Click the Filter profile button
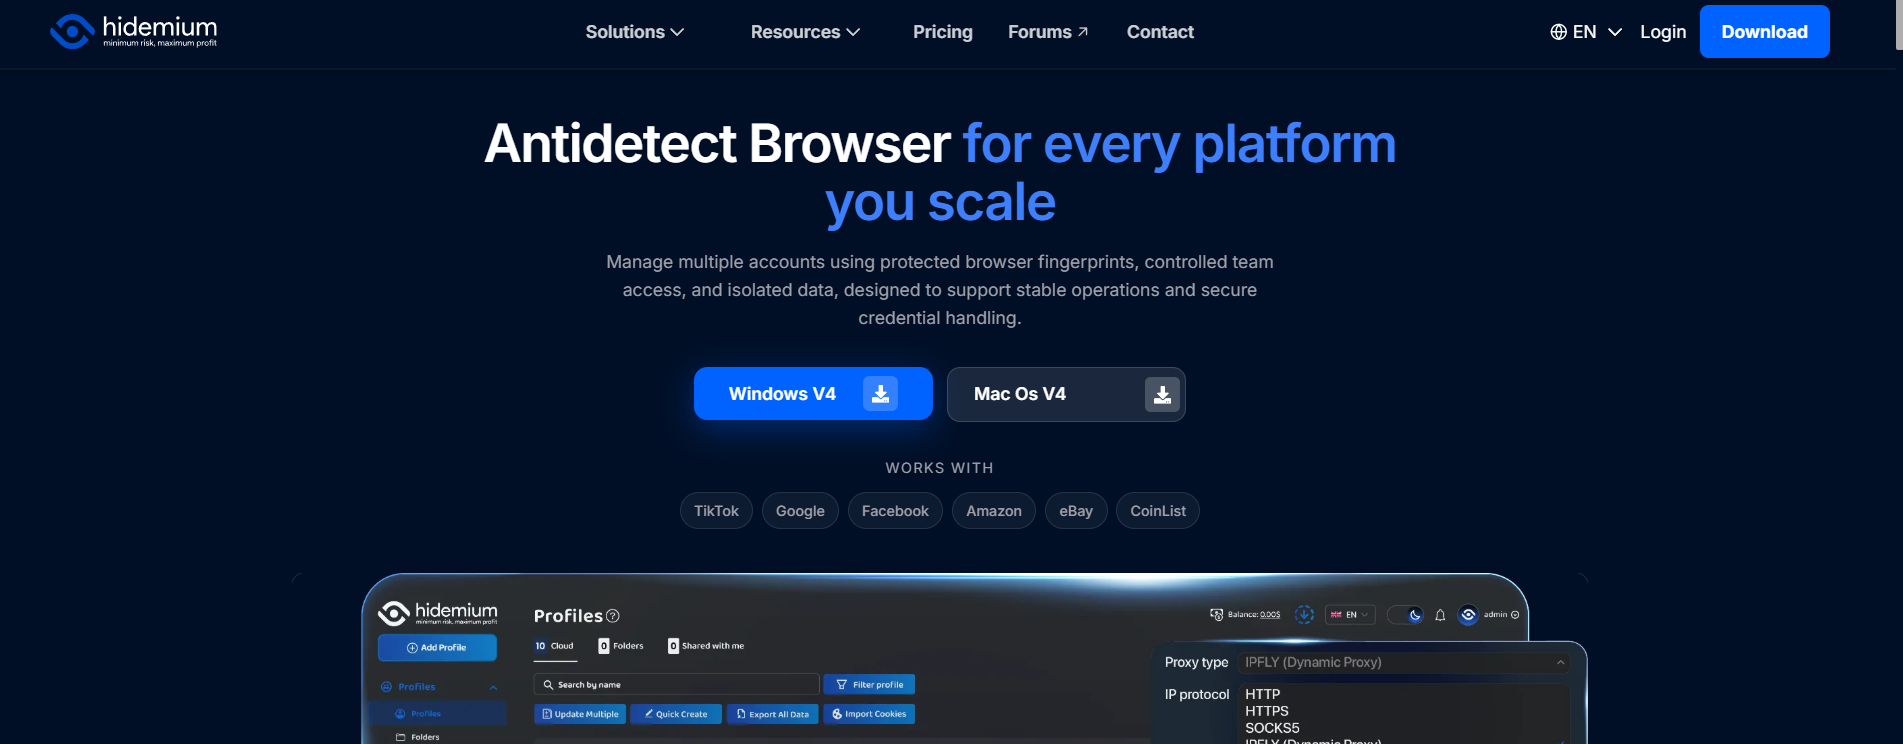Viewport: 1903px width, 744px height. click(869, 685)
